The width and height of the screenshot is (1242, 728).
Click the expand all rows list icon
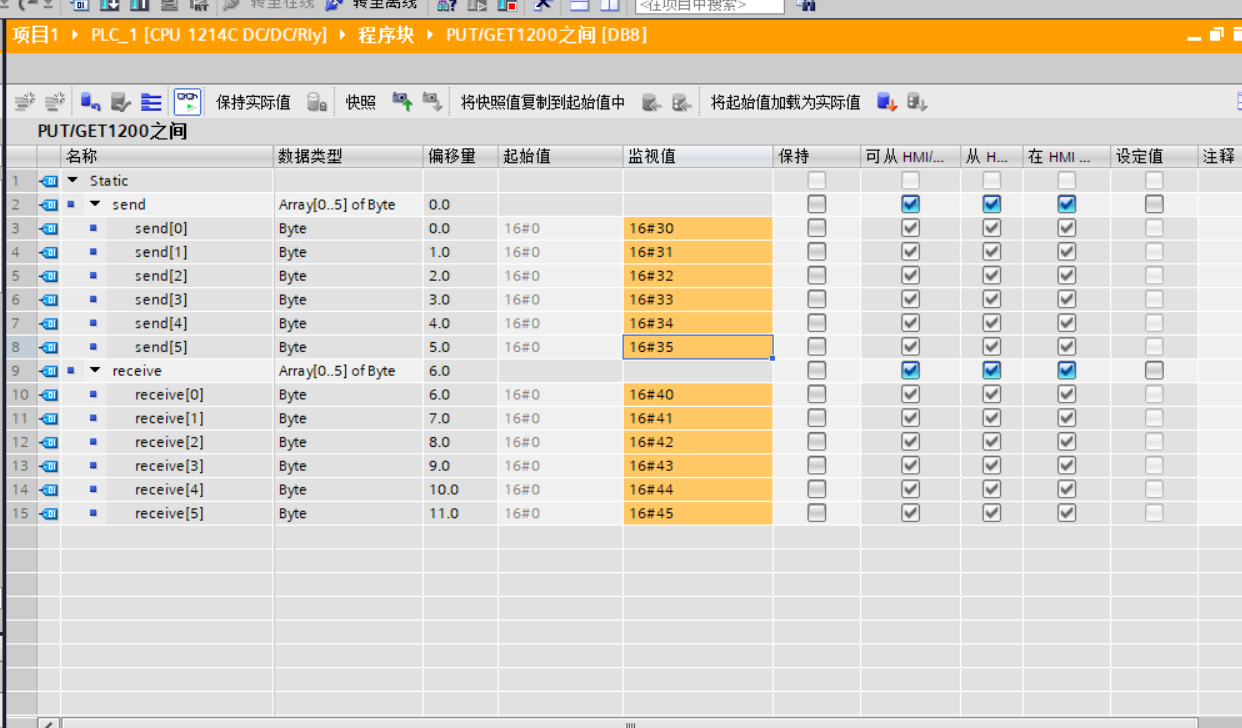pos(151,102)
